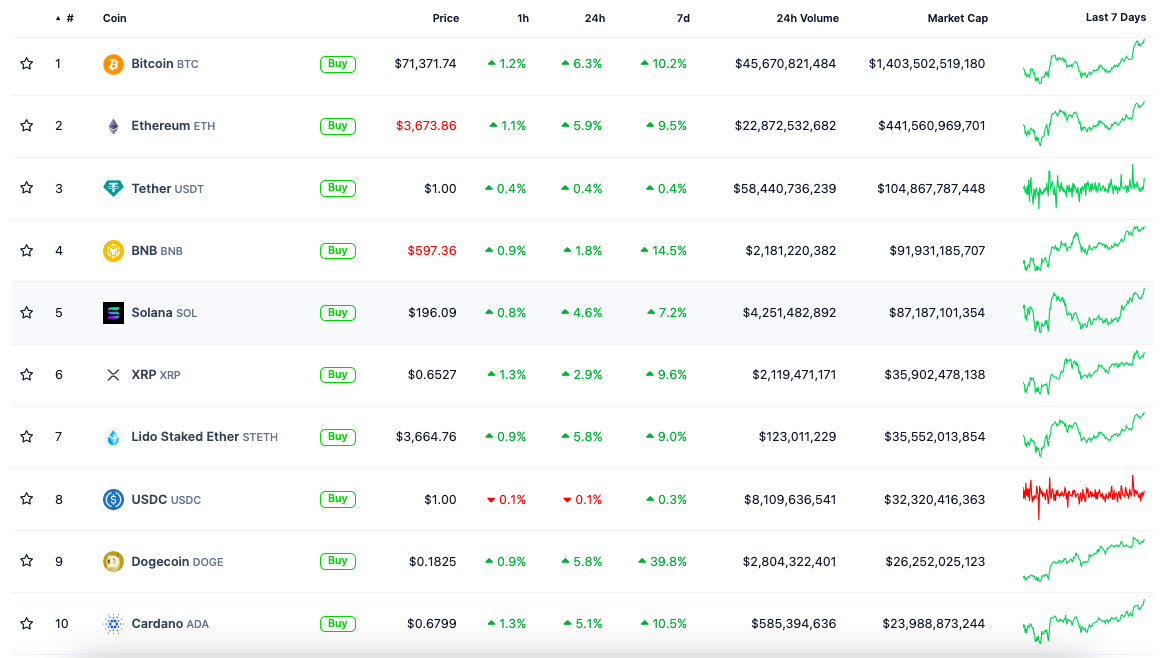Click Bitcoin market cap $1,403,502,519,180
Viewport: 1173px width, 658px height.
point(926,64)
